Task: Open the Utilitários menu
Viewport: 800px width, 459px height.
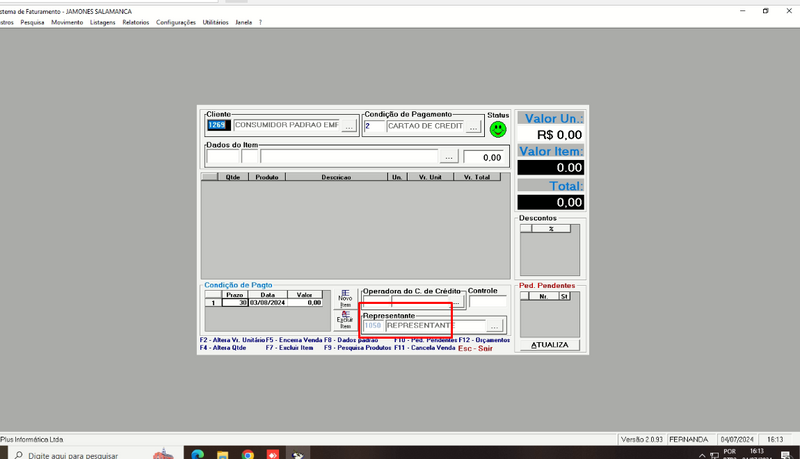Action: tap(215, 22)
